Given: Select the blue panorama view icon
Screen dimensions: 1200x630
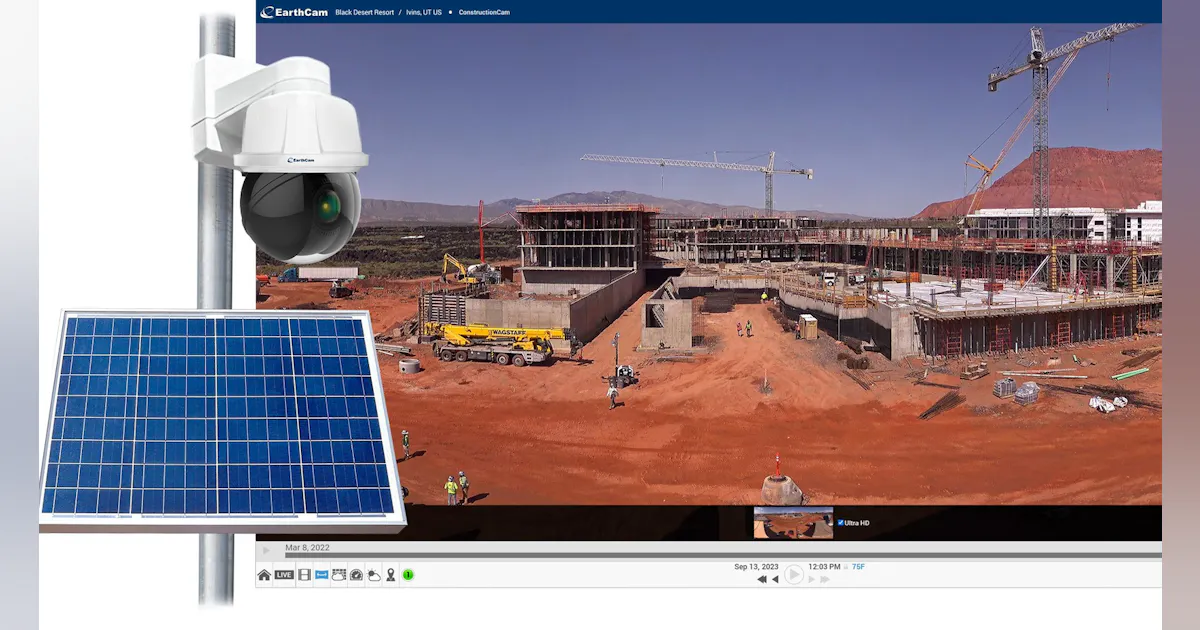Looking at the screenshot, I should (x=322, y=575).
